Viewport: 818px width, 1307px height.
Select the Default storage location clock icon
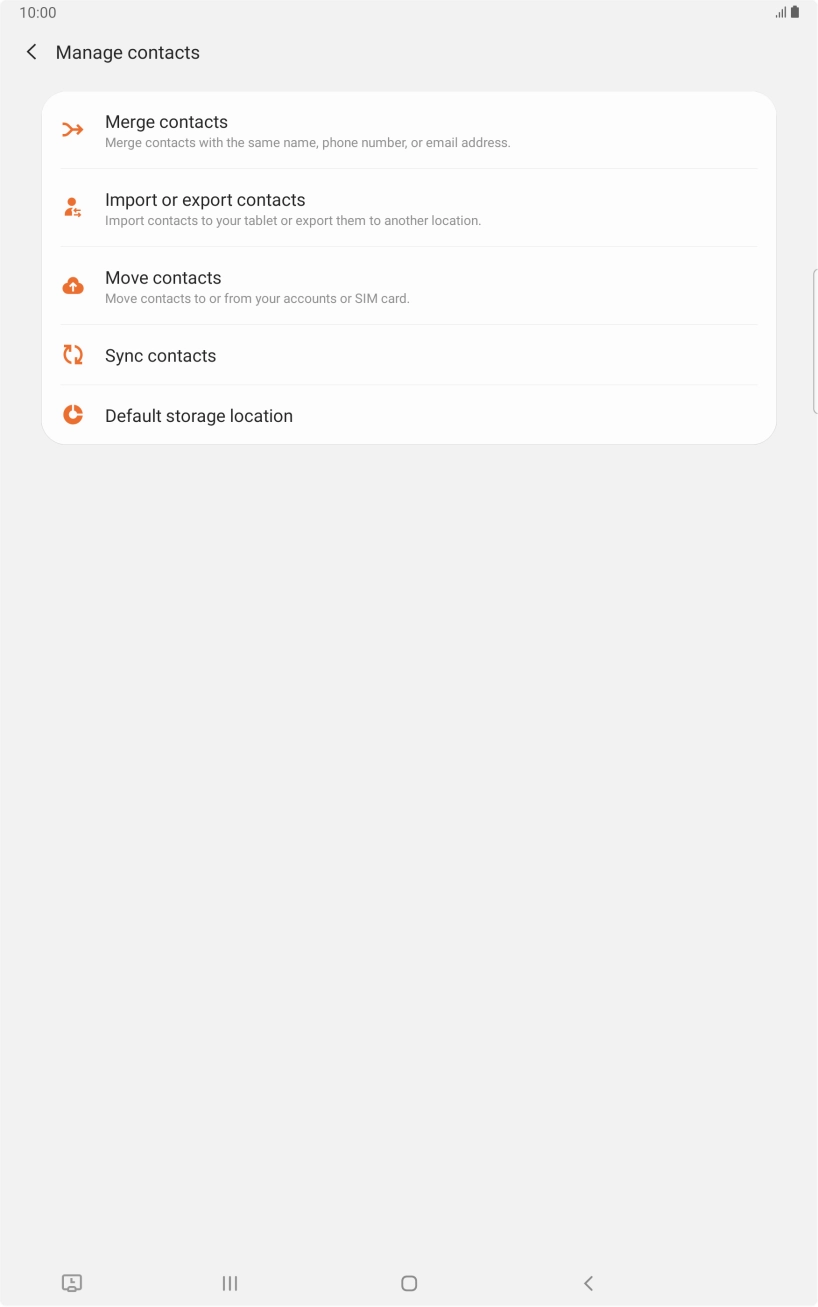point(72,414)
